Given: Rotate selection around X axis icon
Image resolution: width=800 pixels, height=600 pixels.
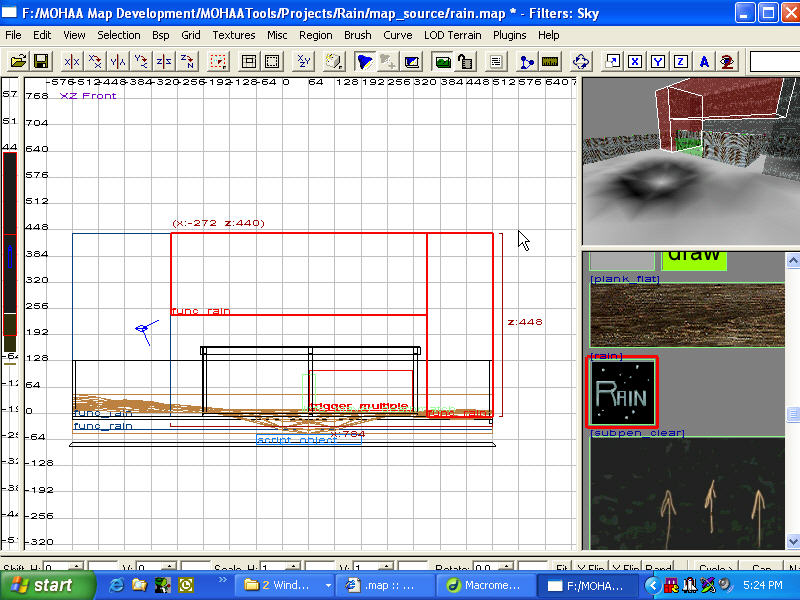Looking at the screenshot, I should pos(95,61).
